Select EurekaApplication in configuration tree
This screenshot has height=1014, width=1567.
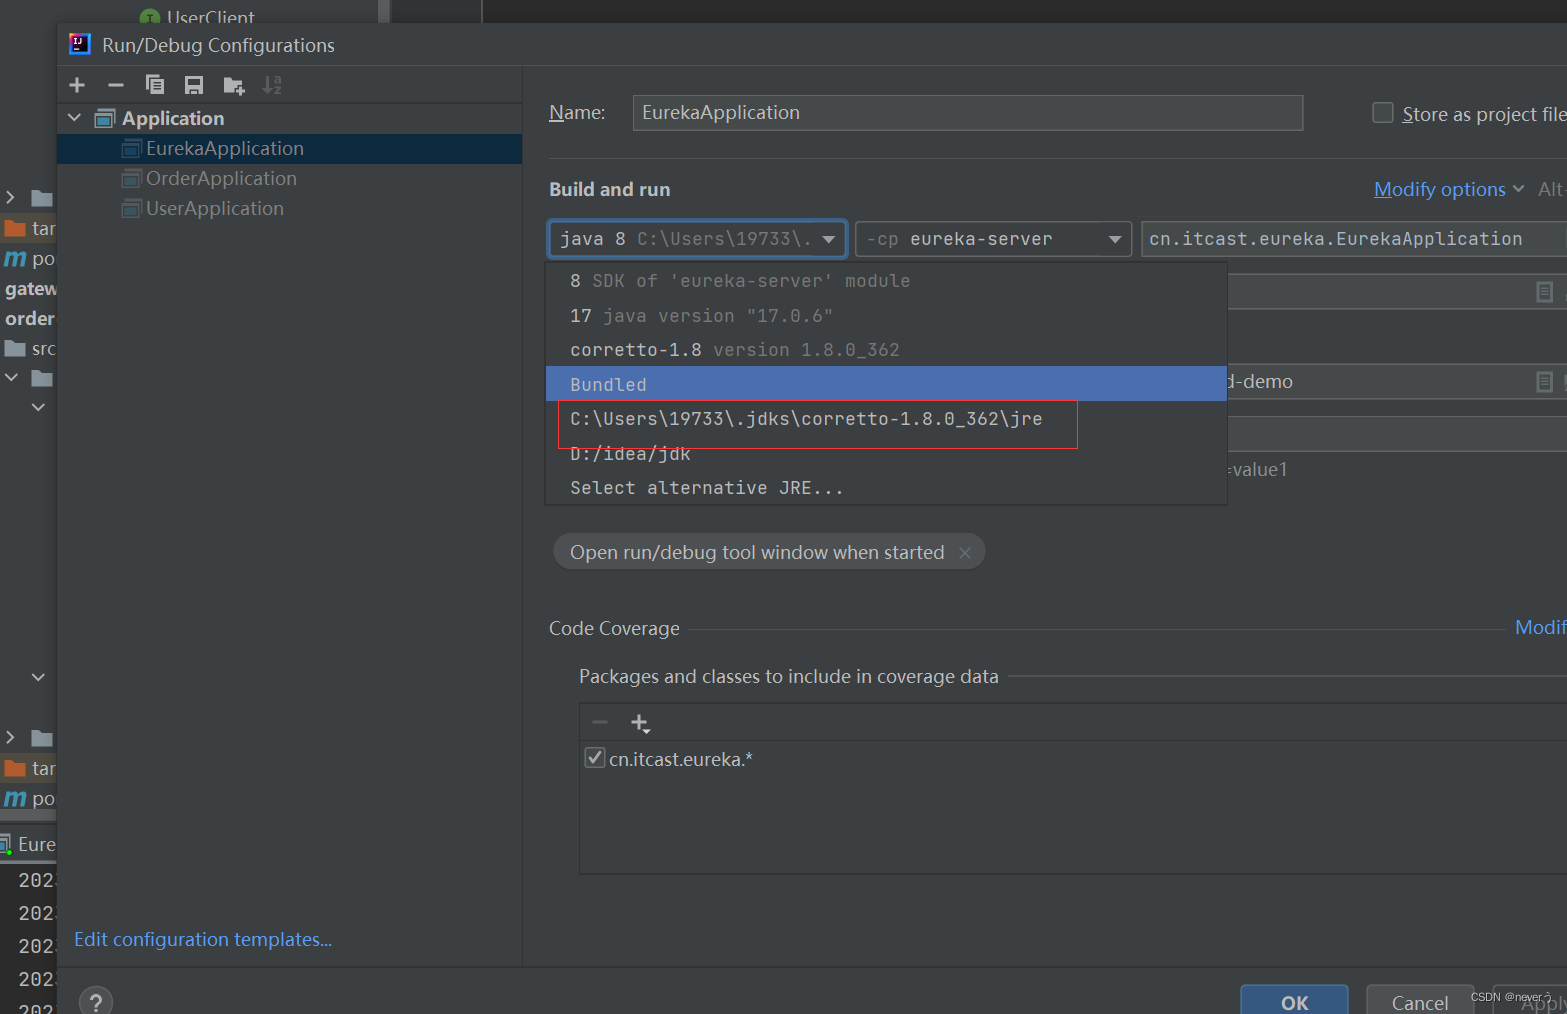click(x=290, y=149)
